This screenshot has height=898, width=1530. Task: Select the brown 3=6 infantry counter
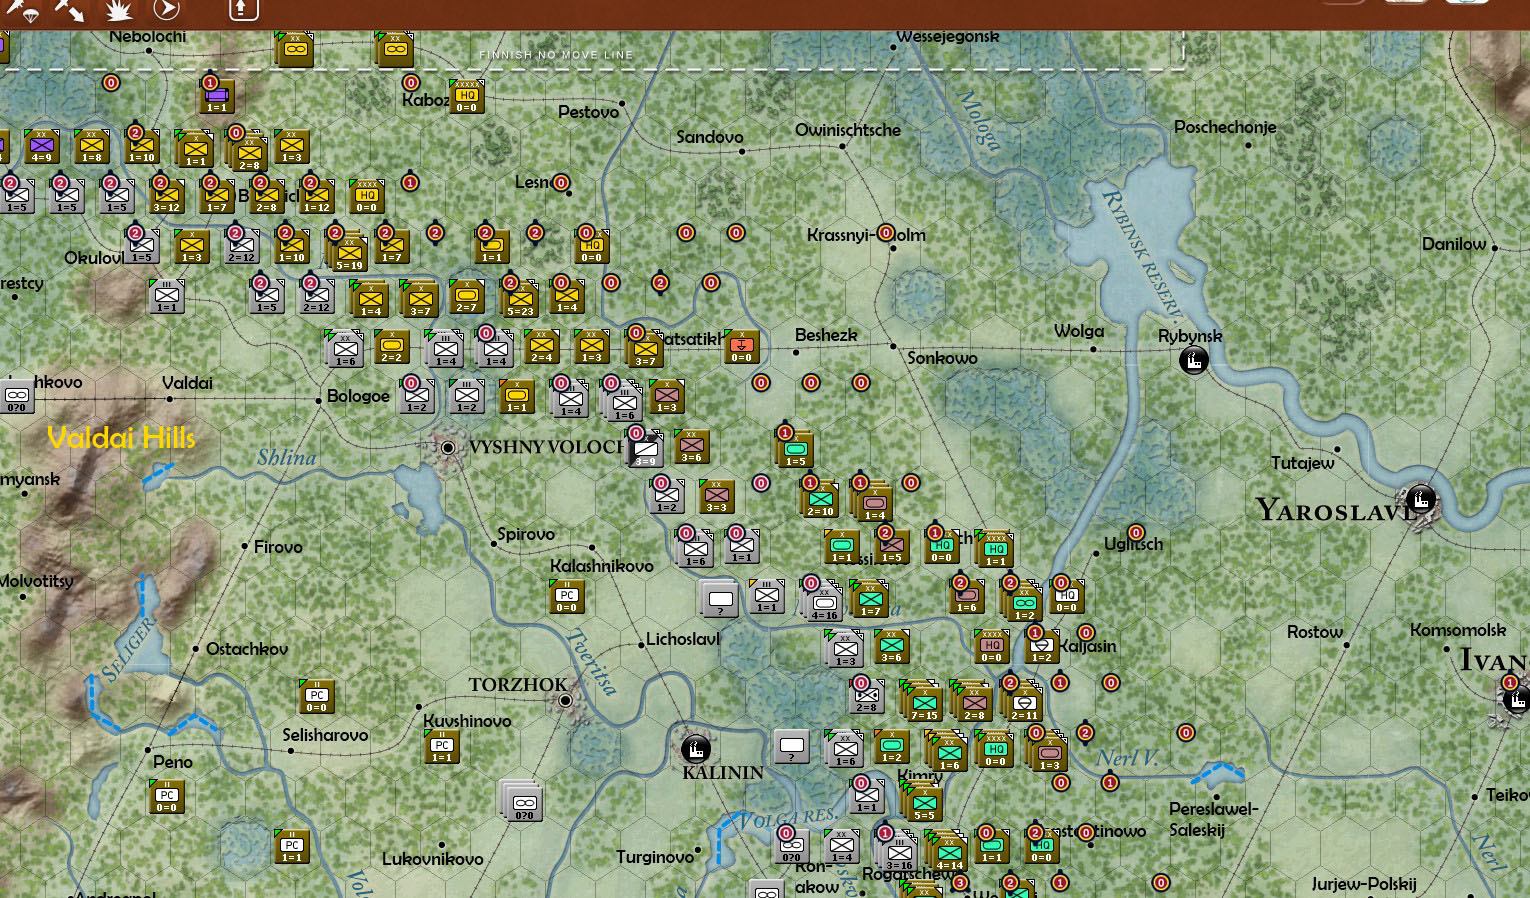tap(691, 447)
